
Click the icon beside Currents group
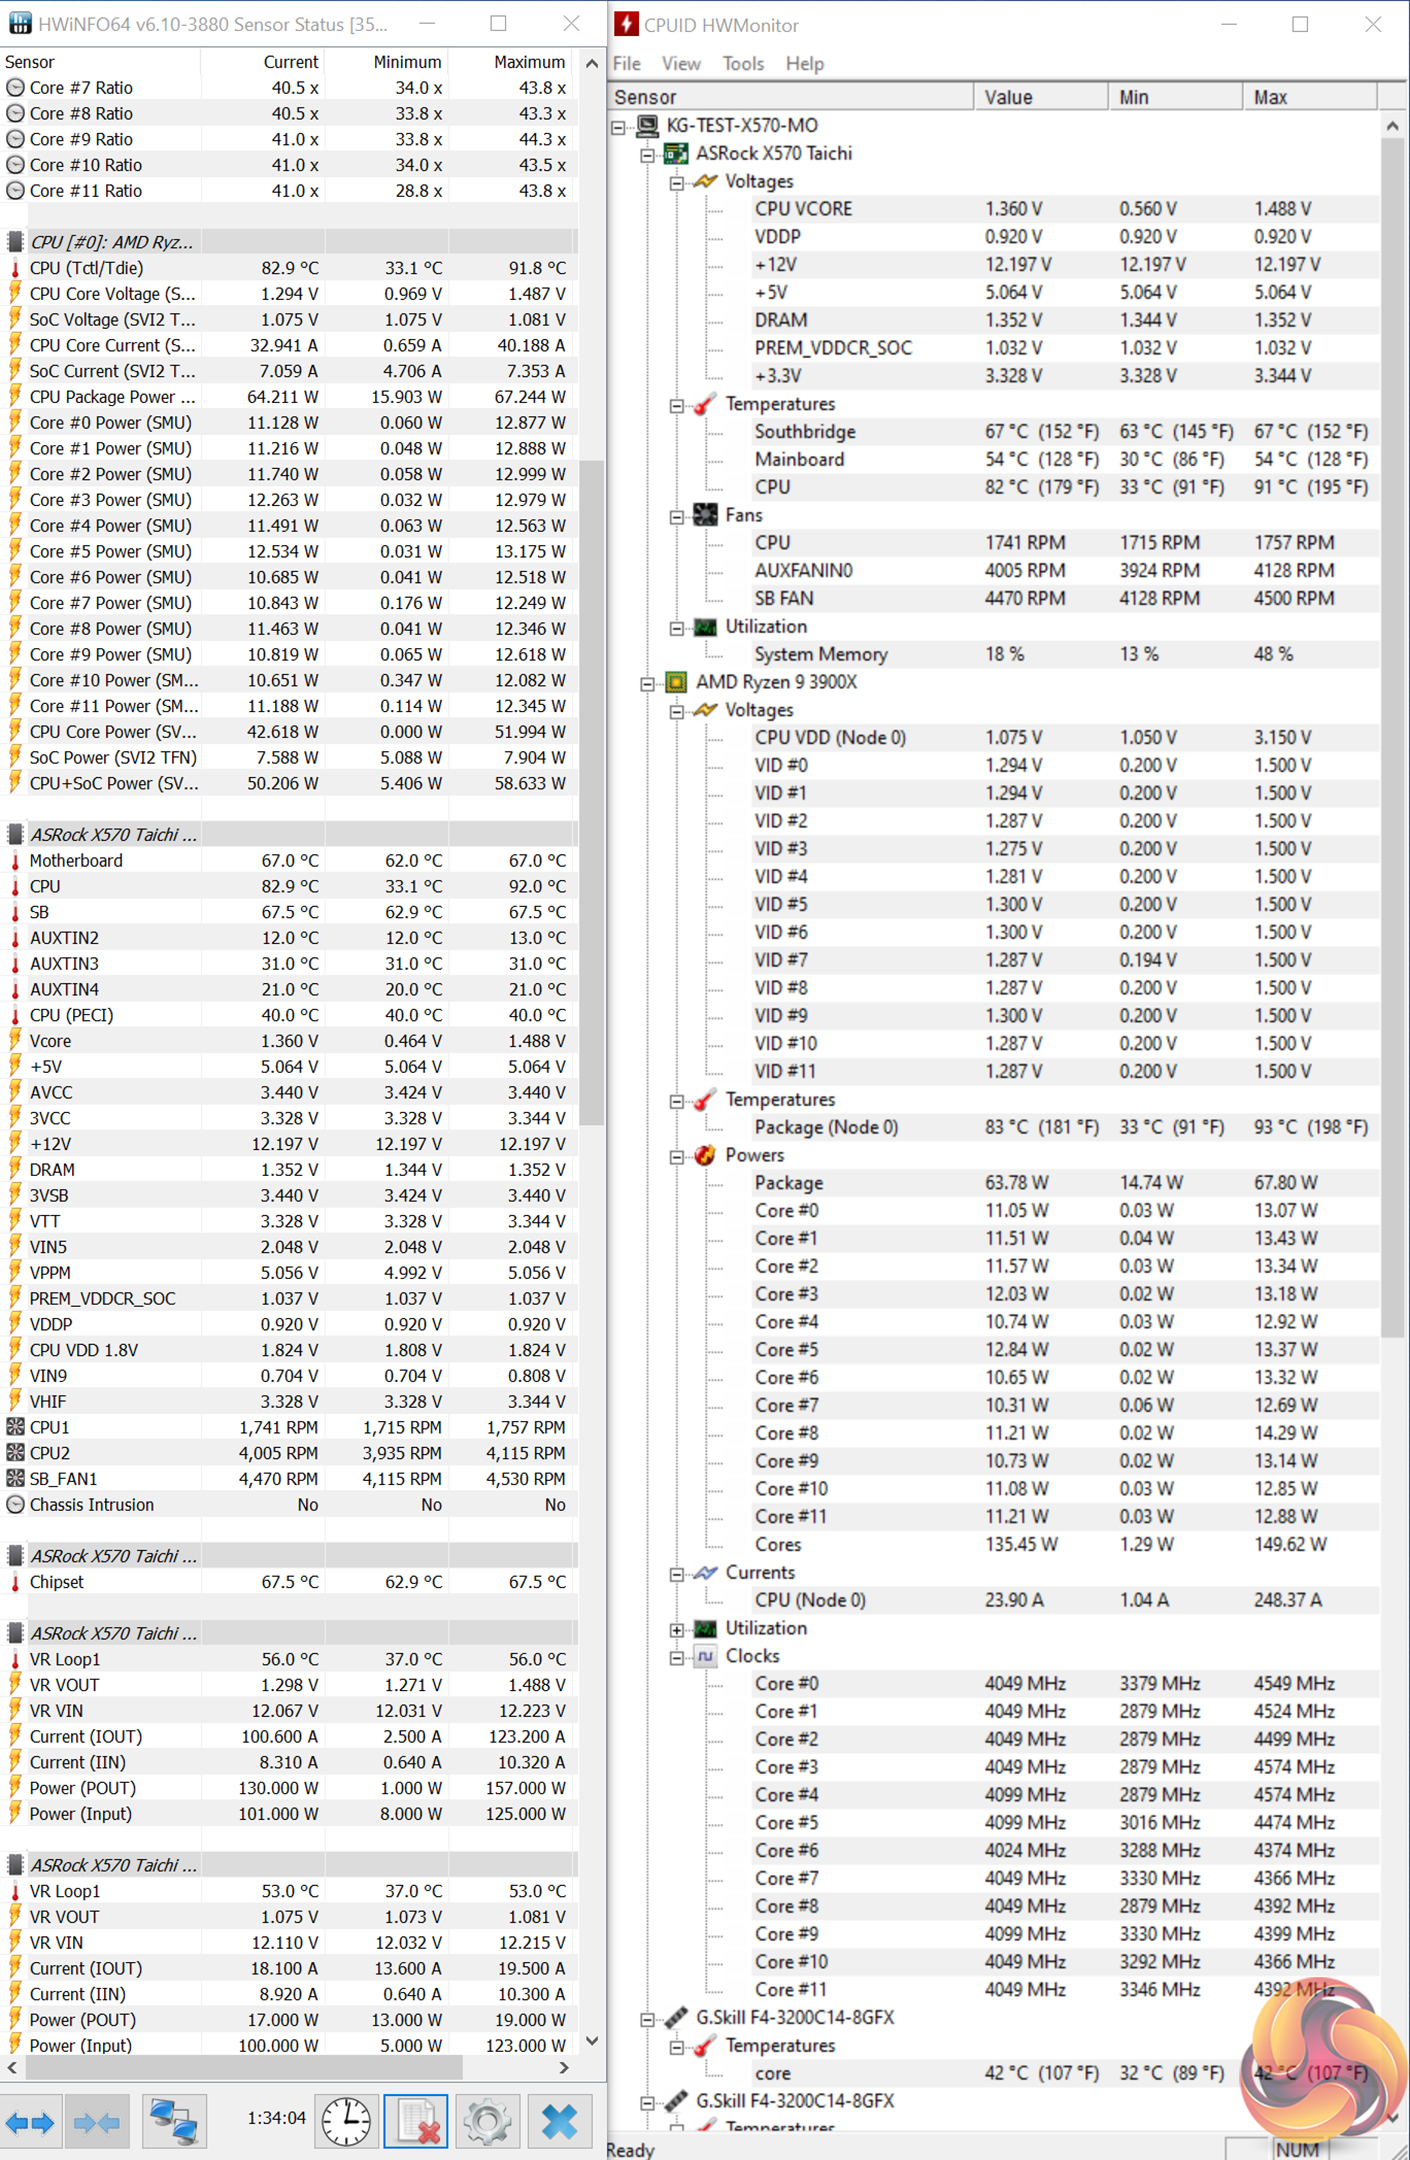point(705,1572)
